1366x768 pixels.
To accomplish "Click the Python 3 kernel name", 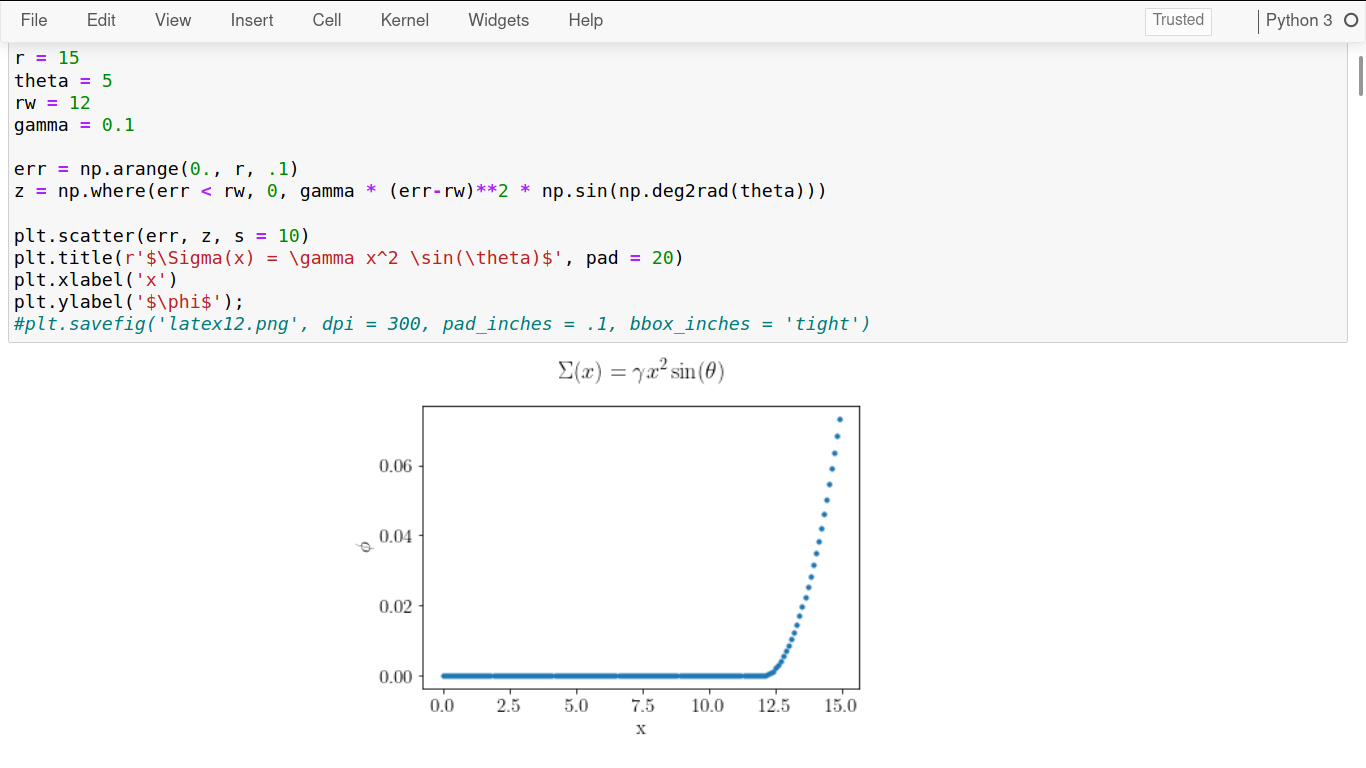I will click(x=1298, y=20).
